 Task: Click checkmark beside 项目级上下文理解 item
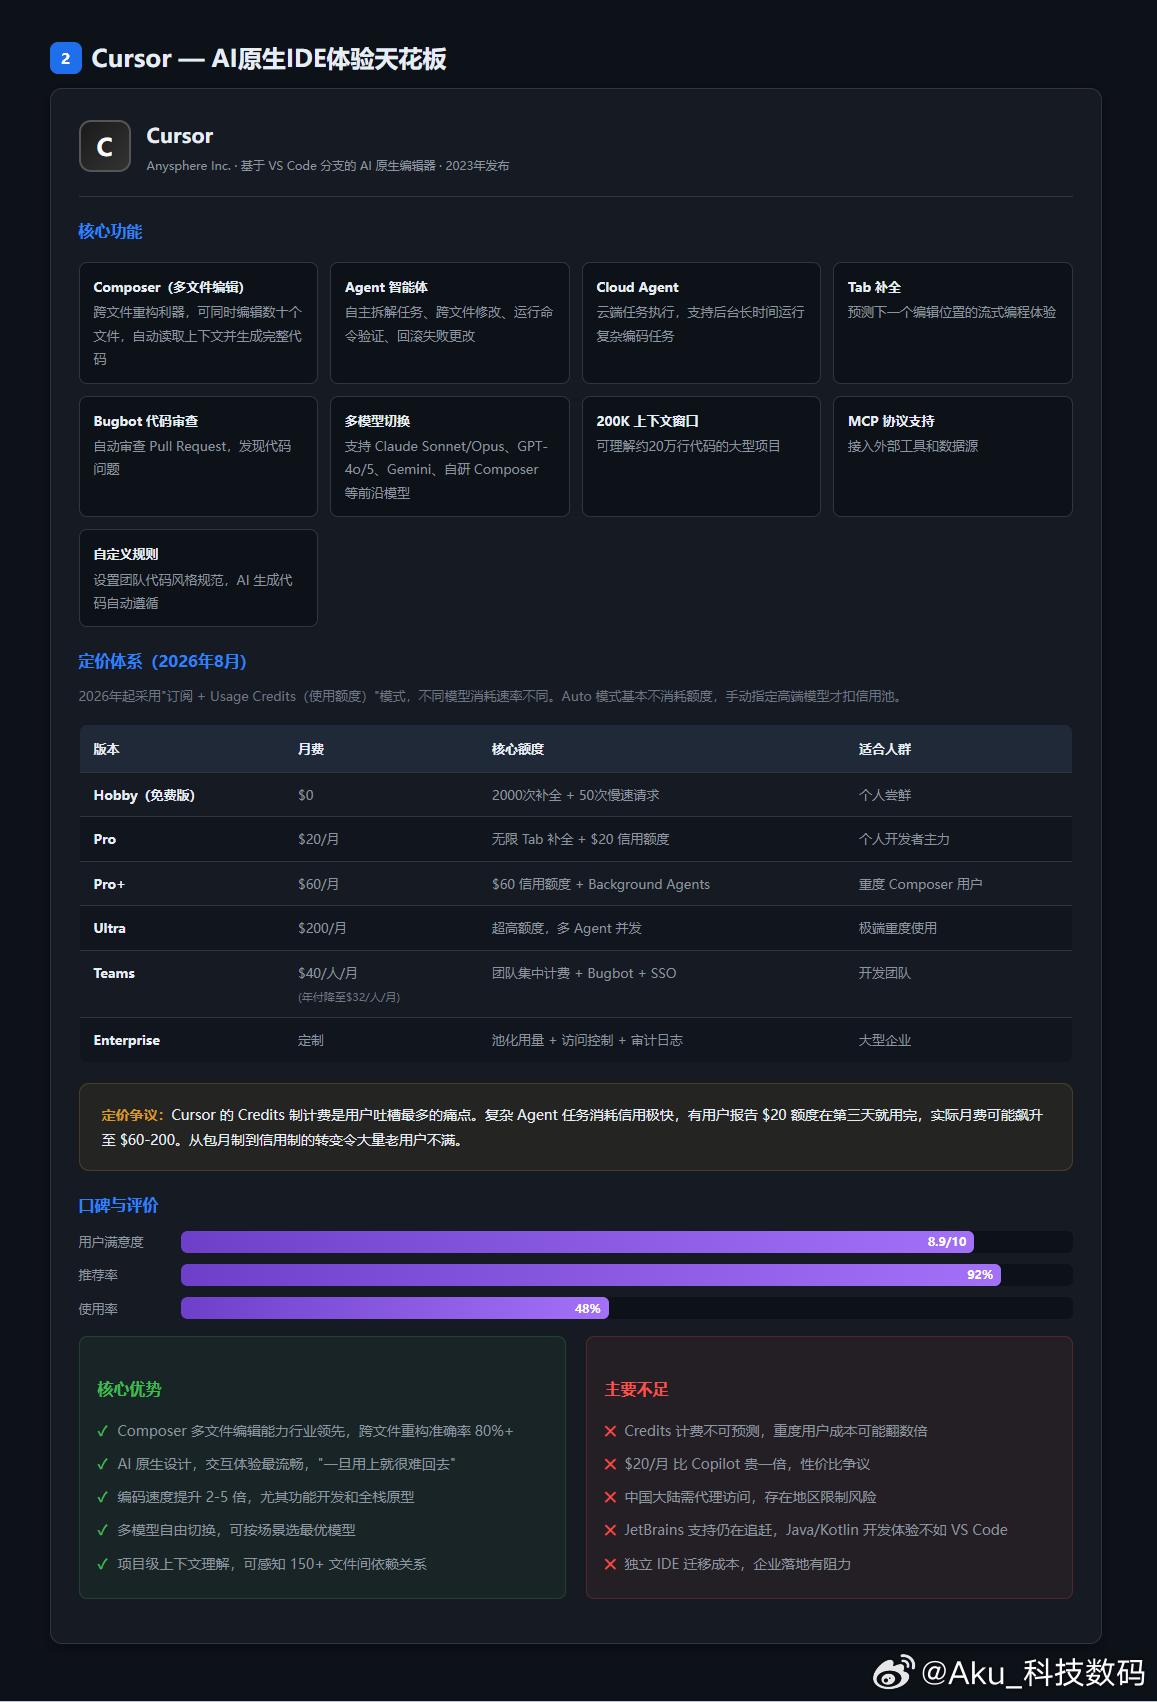point(102,1564)
